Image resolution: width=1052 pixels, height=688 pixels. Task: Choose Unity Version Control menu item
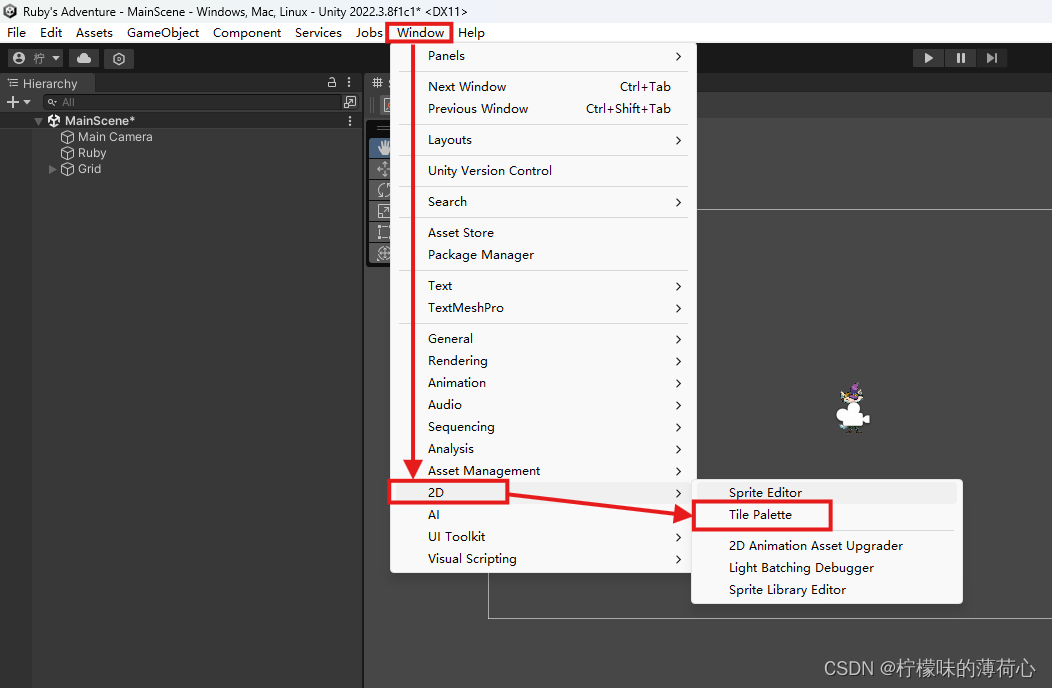pyautogui.click(x=543, y=170)
